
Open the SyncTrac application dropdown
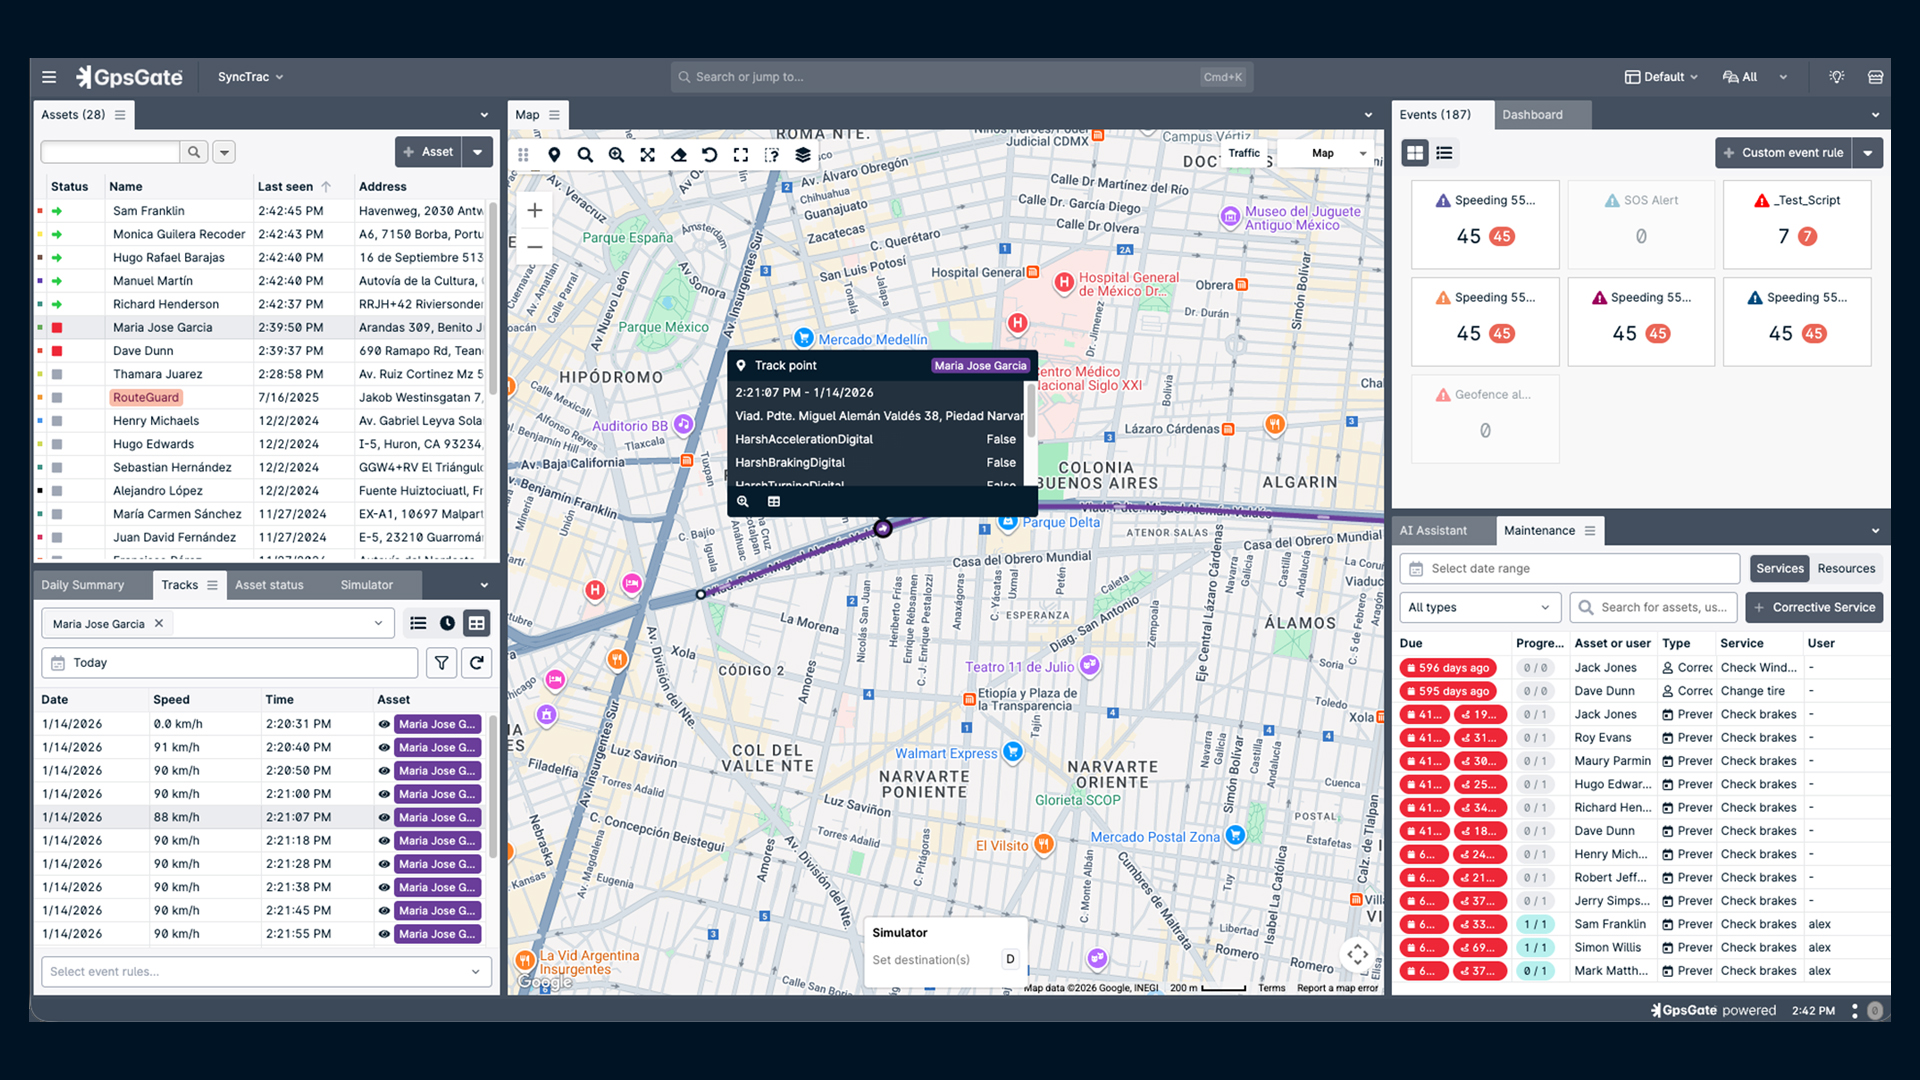250,77
